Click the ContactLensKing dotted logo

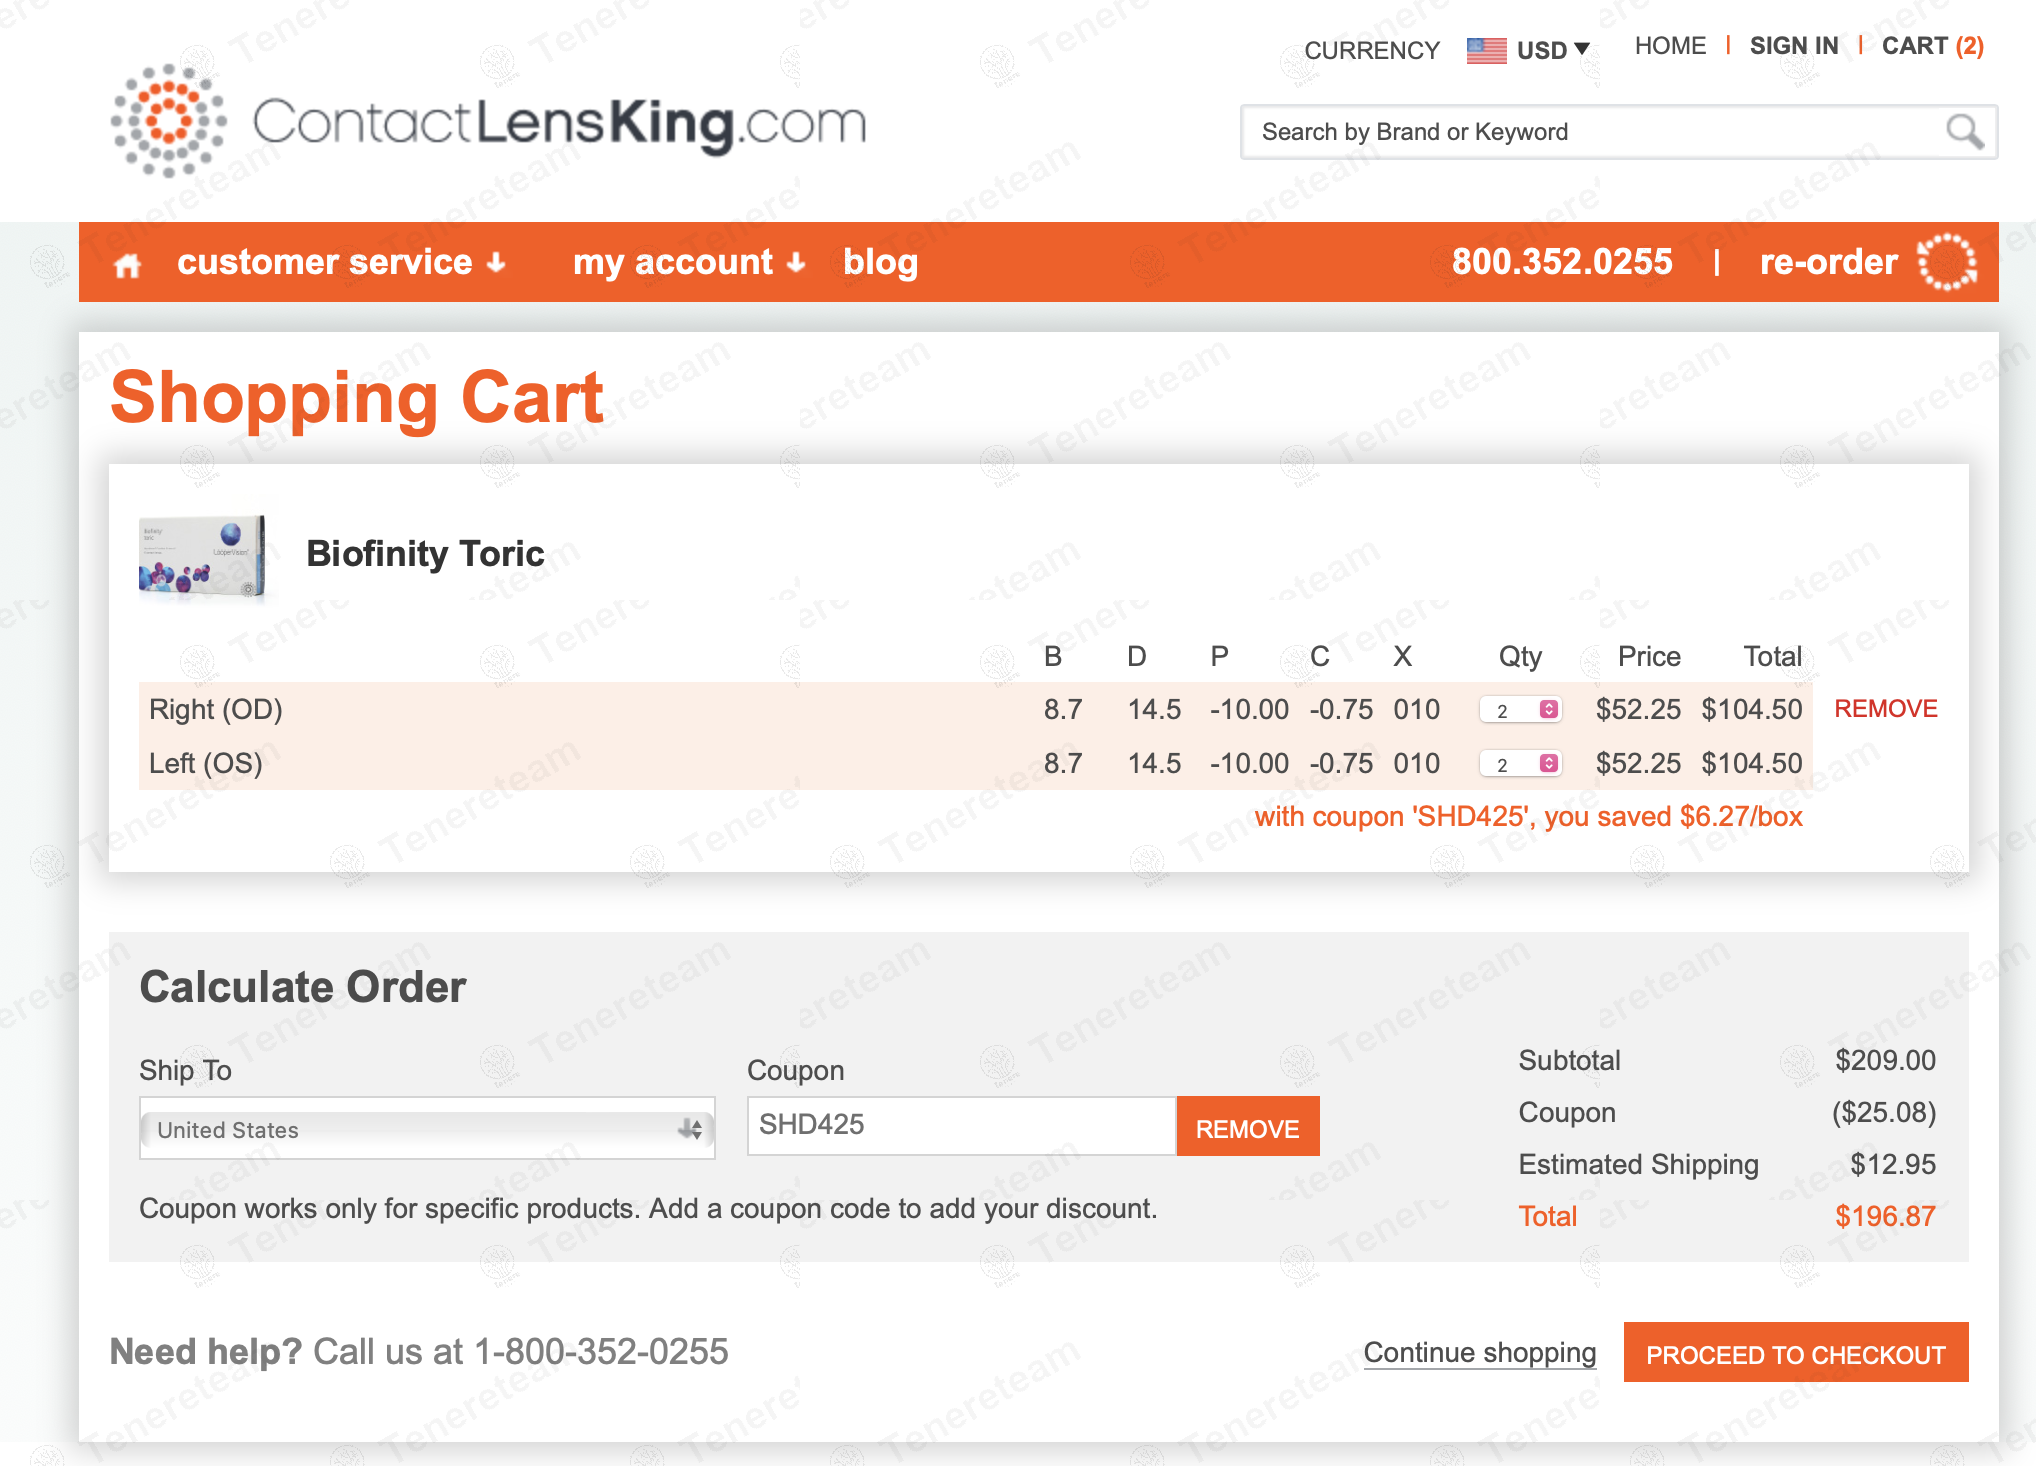coord(168,121)
